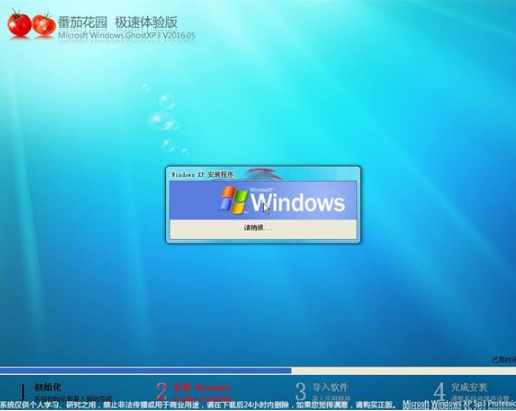Click the Microsoft Windows GhostXP3 V2016.05 text

pos(127,35)
